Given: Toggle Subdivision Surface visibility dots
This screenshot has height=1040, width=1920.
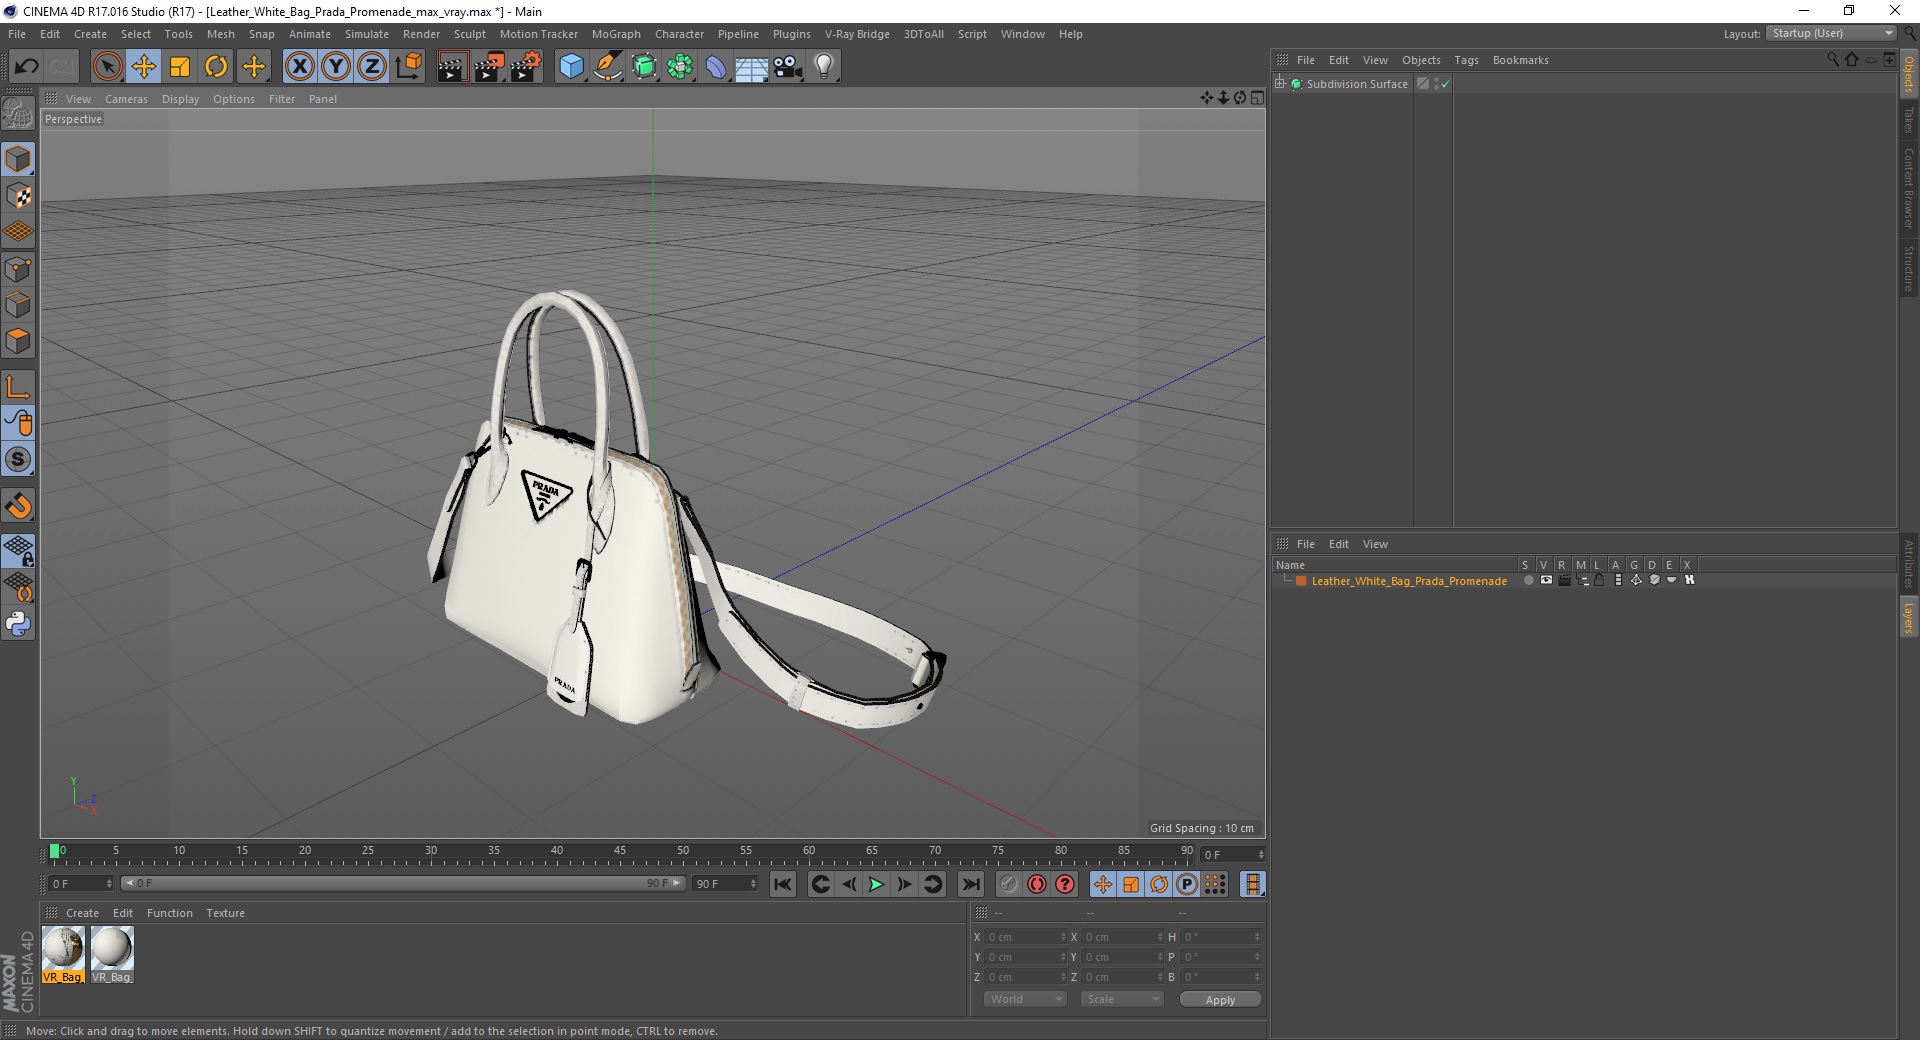Looking at the screenshot, I should [x=1436, y=84].
